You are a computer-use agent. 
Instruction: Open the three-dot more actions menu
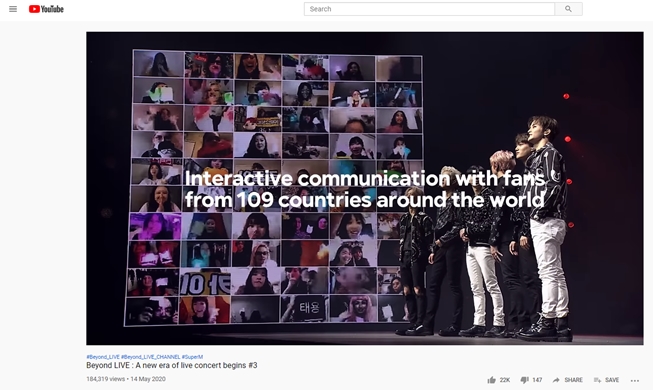coord(635,380)
